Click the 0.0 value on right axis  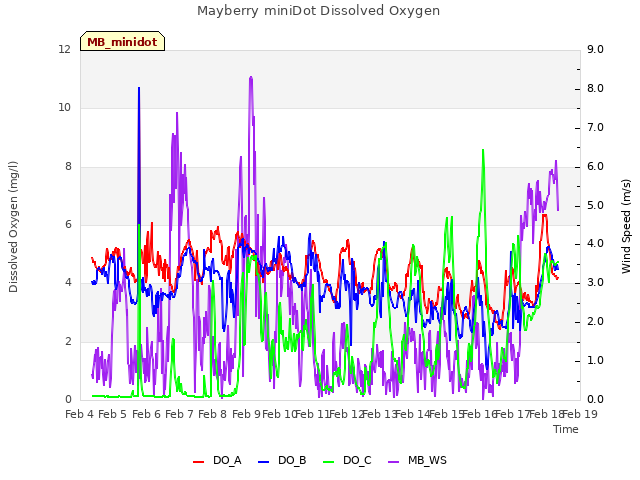[595, 400]
